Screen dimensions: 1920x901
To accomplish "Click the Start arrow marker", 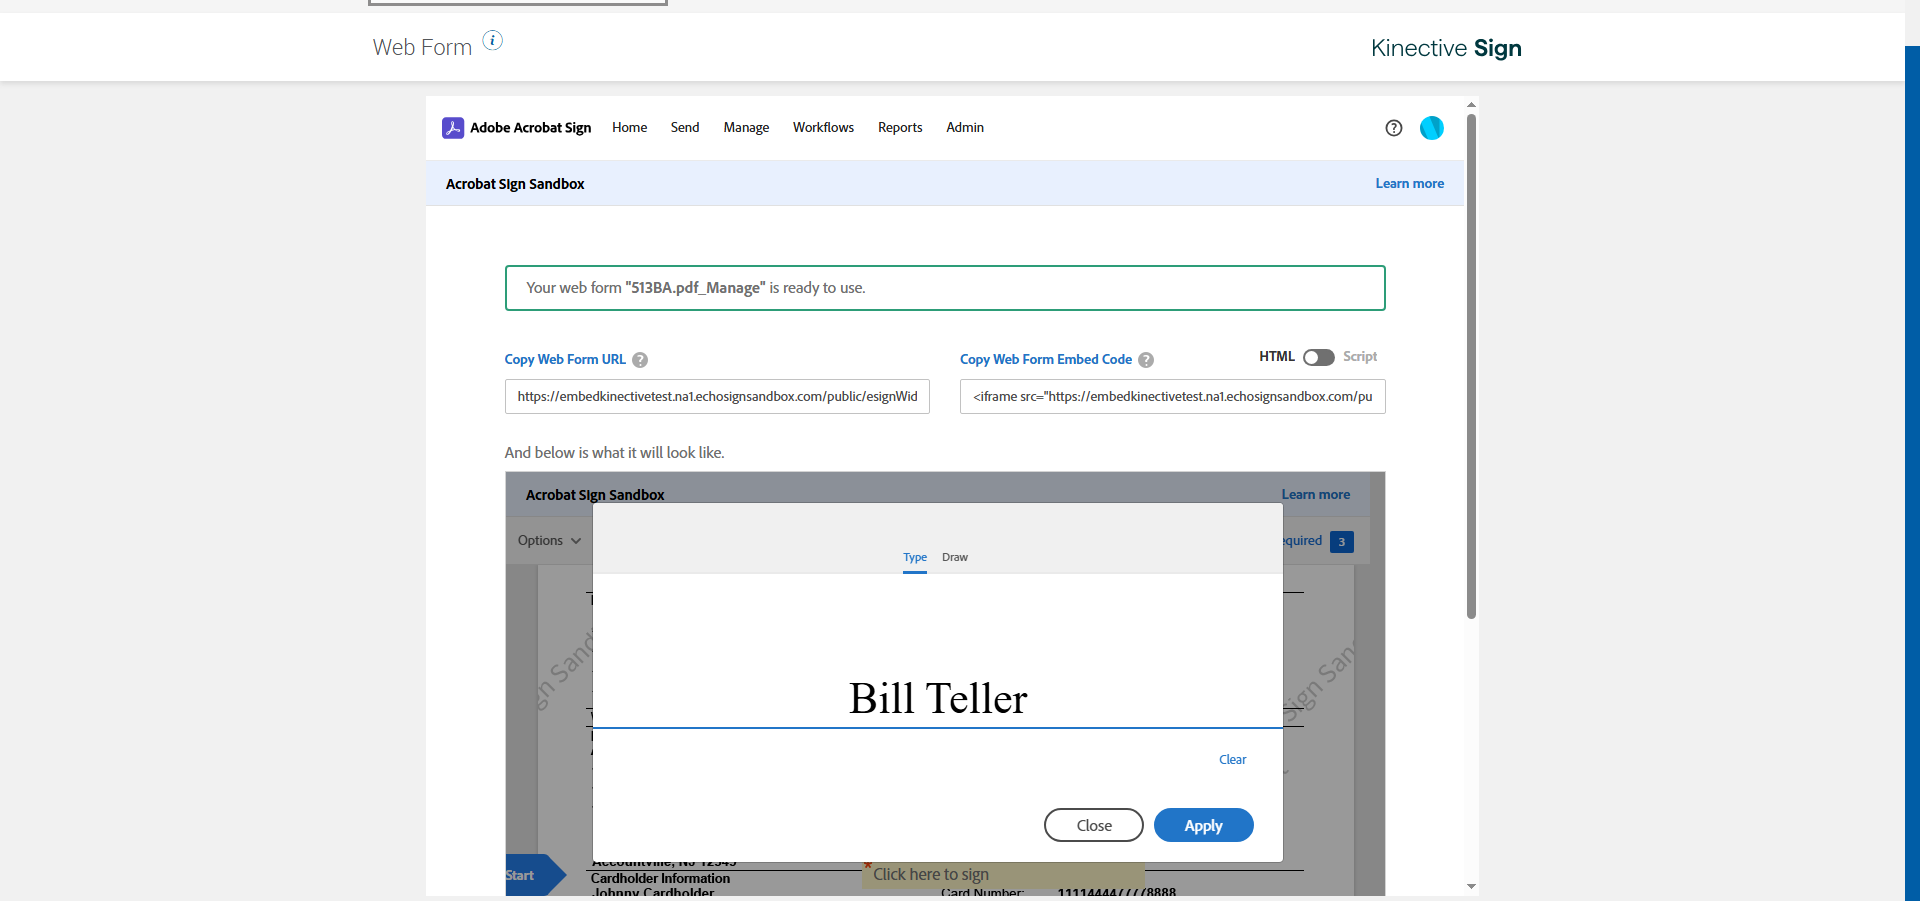I will [535, 875].
